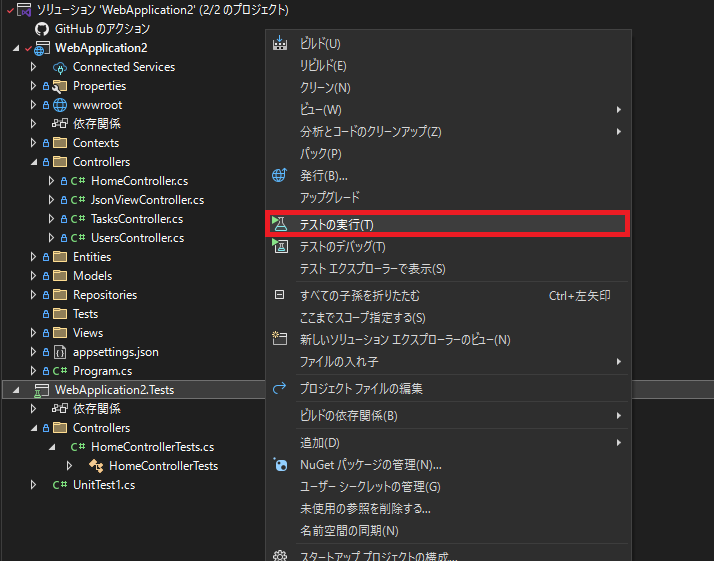714x561 pixels.
Task: Click the flask icon next to テストの実行(T)
Action: 280,224
